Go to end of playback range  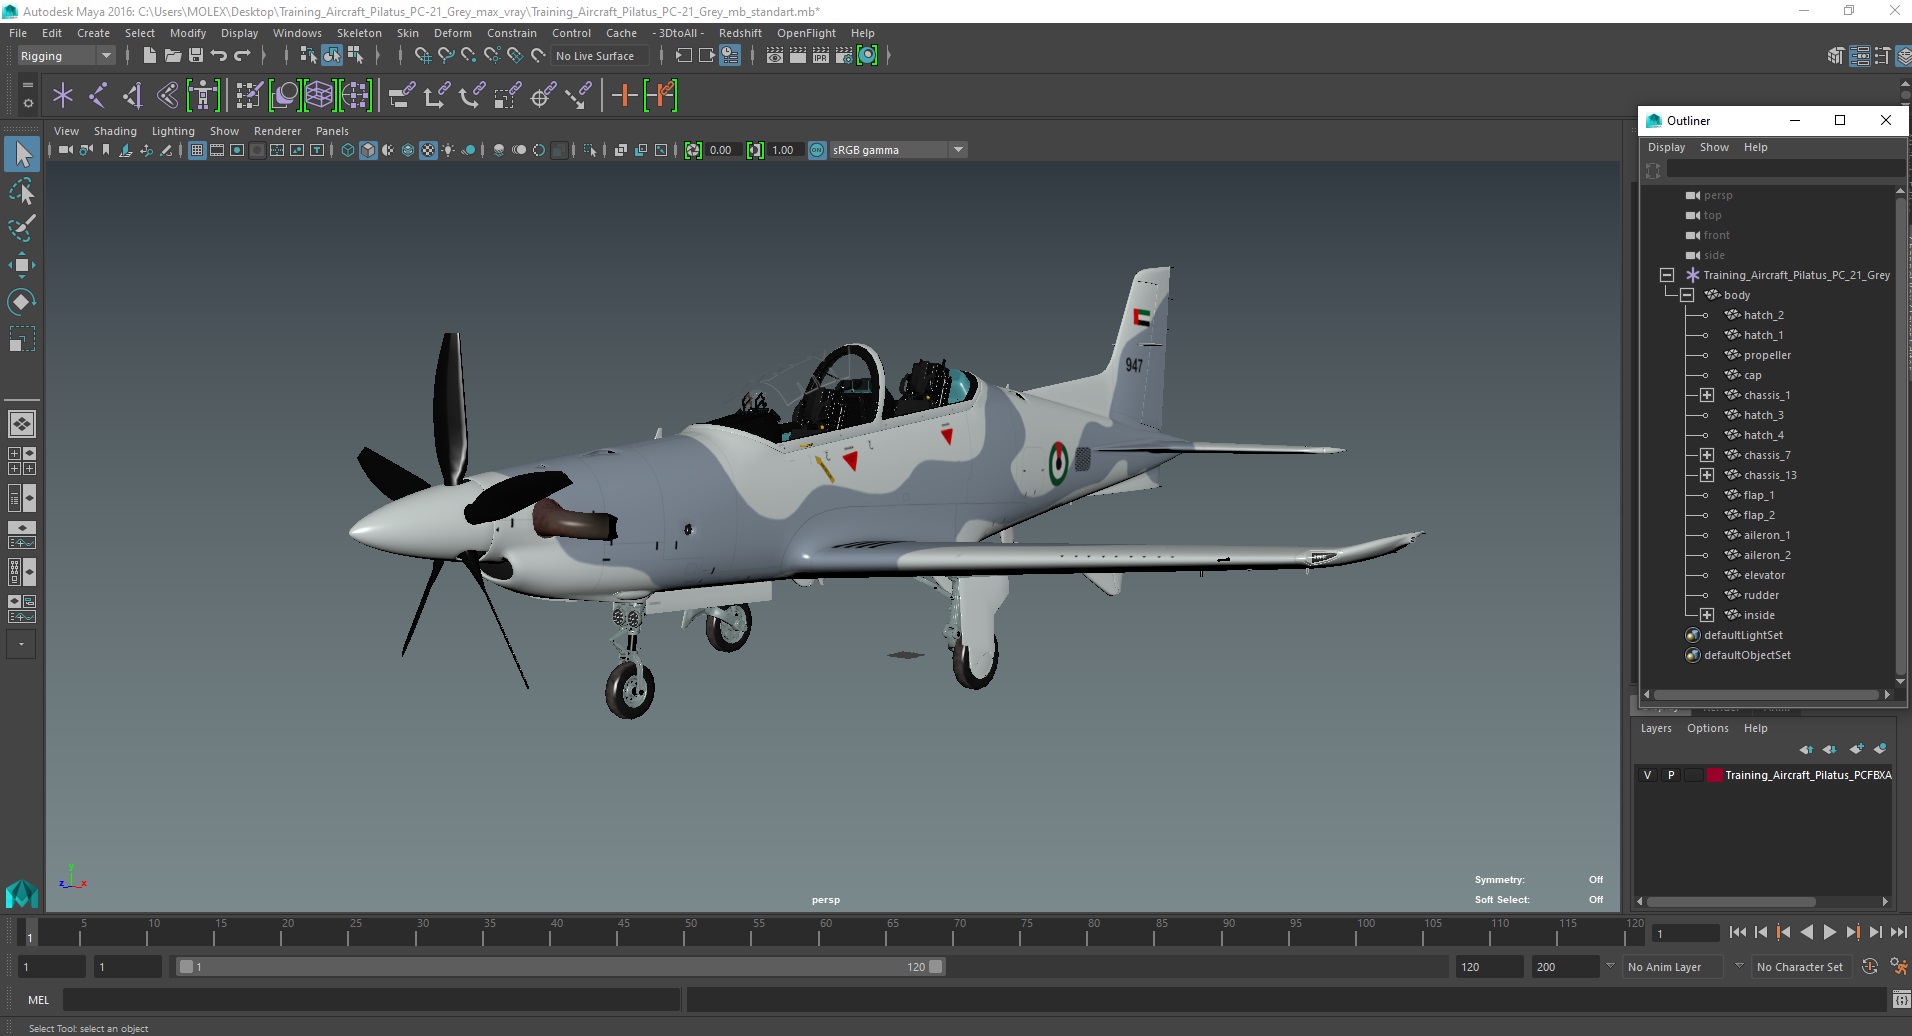point(1898,932)
